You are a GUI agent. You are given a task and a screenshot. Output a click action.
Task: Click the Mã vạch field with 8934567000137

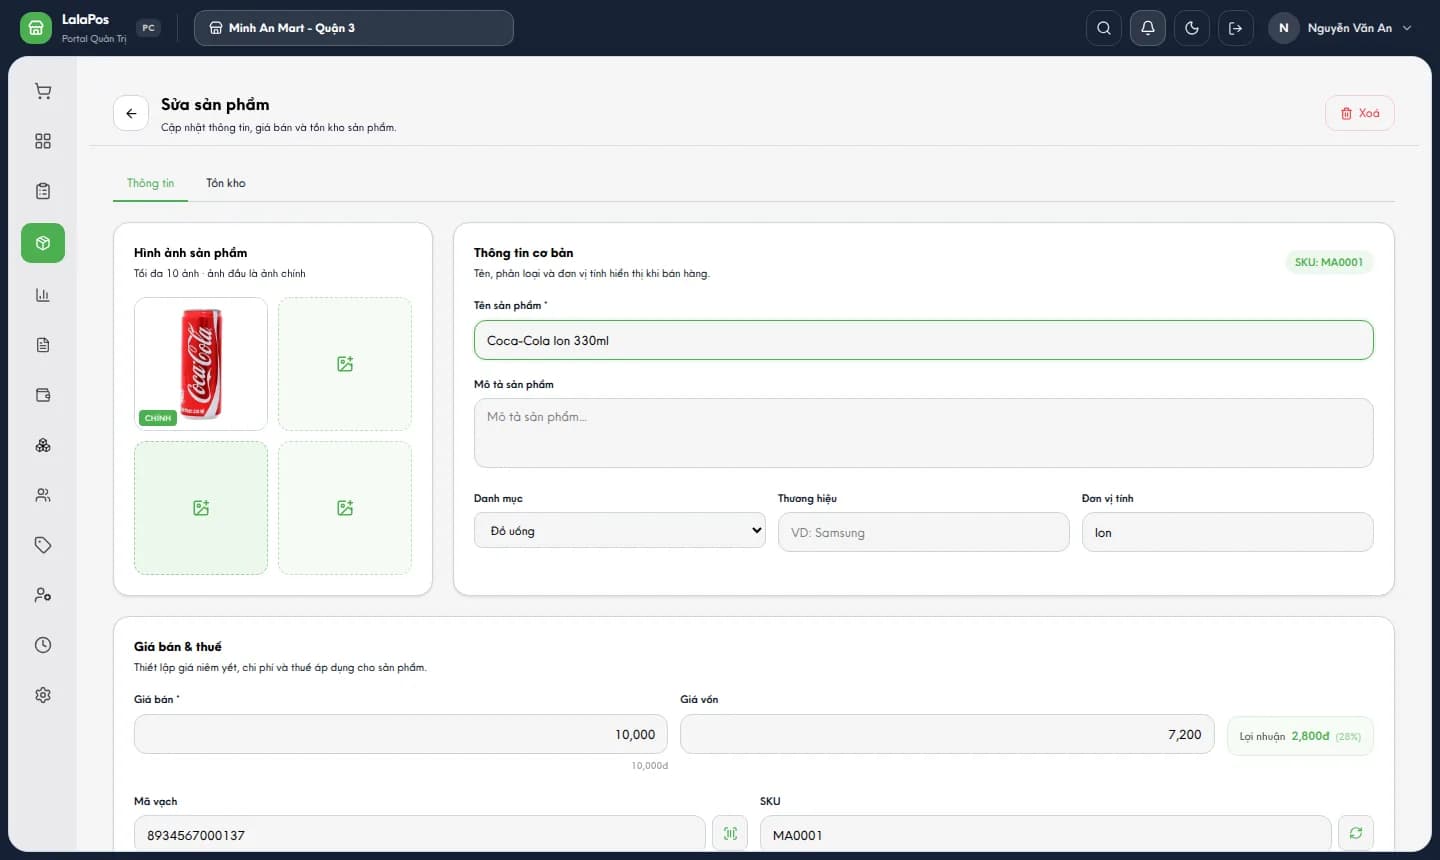pos(420,834)
